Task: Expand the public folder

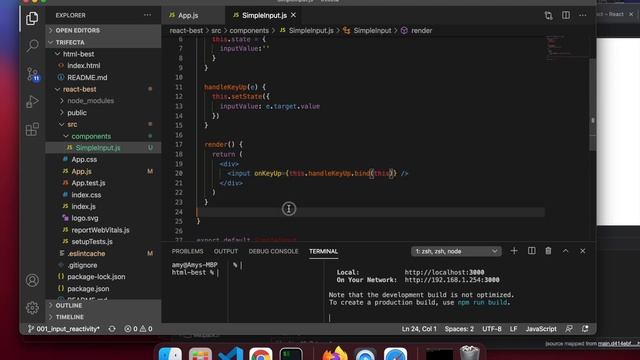Action: click(x=77, y=113)
